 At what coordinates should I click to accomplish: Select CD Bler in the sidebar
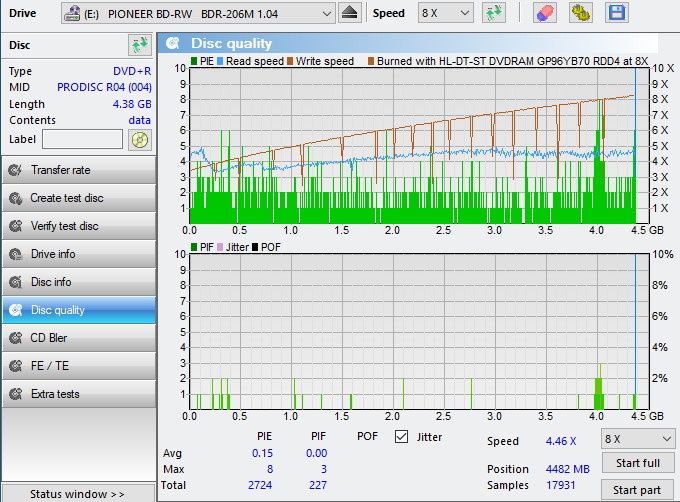(78, 338)
